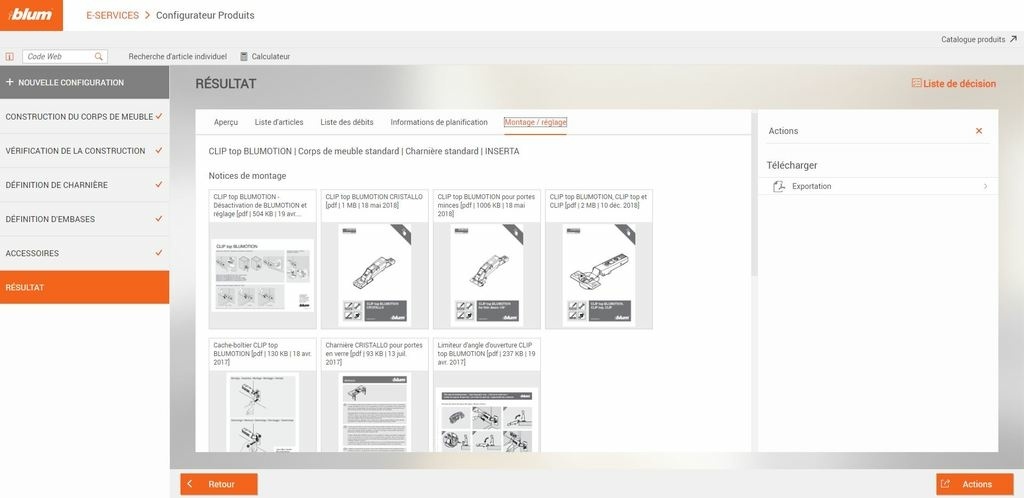Close the Actions panel with X
Screen dimensions: 1024x498
979,131
